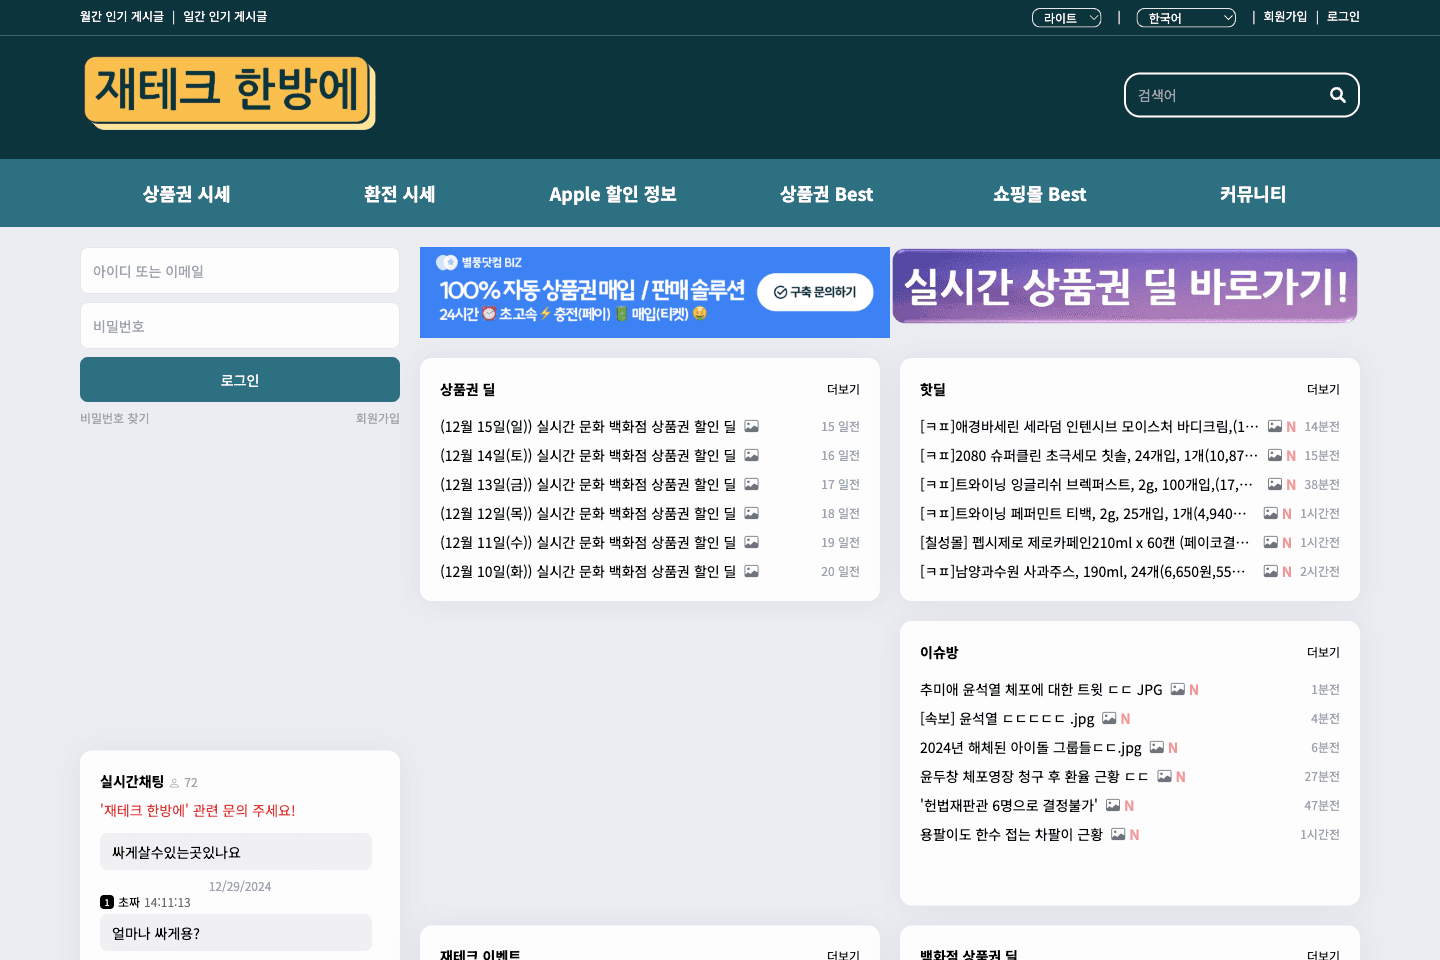Click the search magnifier icon
1440x960 pixels.
(x=1338, y=95)
